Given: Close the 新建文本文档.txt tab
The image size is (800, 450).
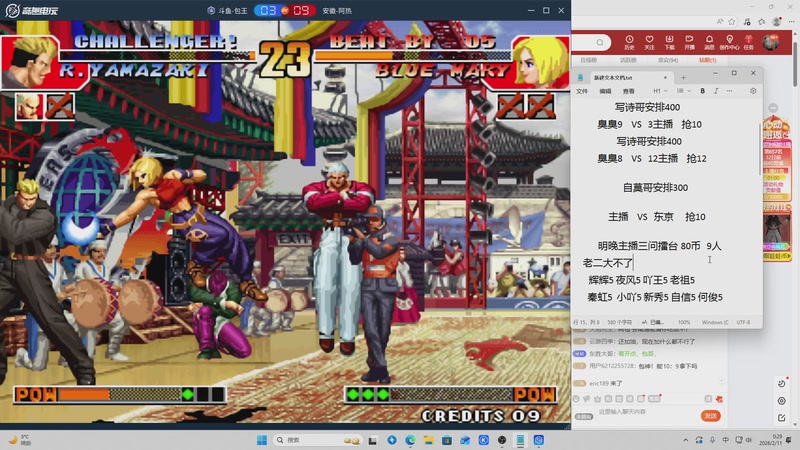Looking at the screenshot, I should tap(665, 78).
